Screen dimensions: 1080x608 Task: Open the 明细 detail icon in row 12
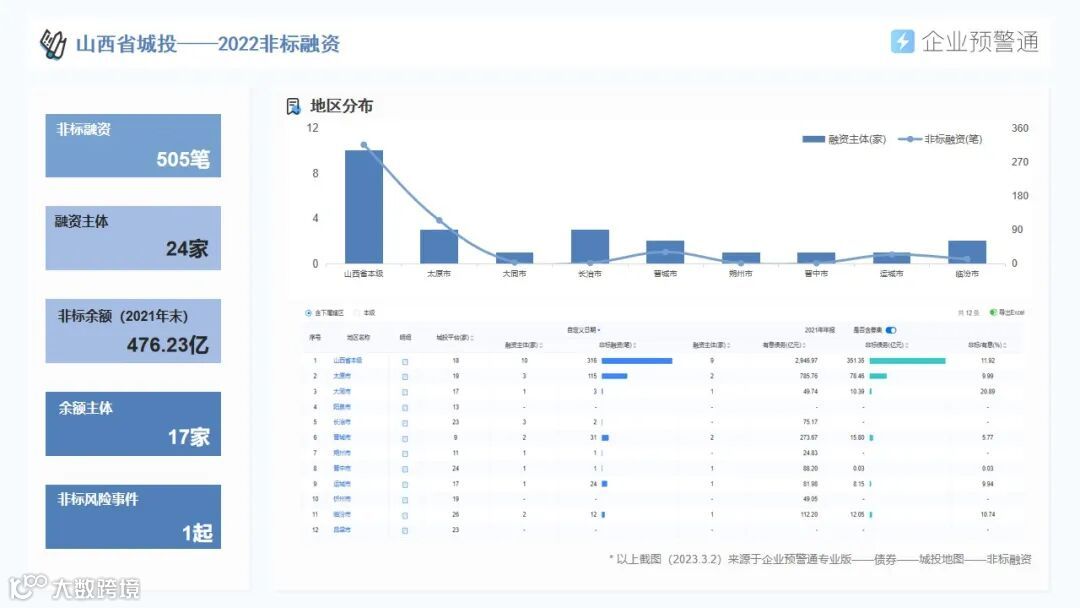405,531
